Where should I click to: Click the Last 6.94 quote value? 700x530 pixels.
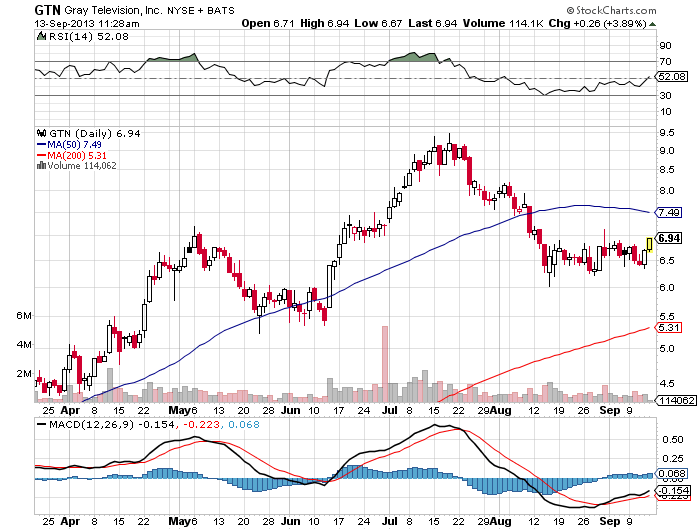click(433, 23)
